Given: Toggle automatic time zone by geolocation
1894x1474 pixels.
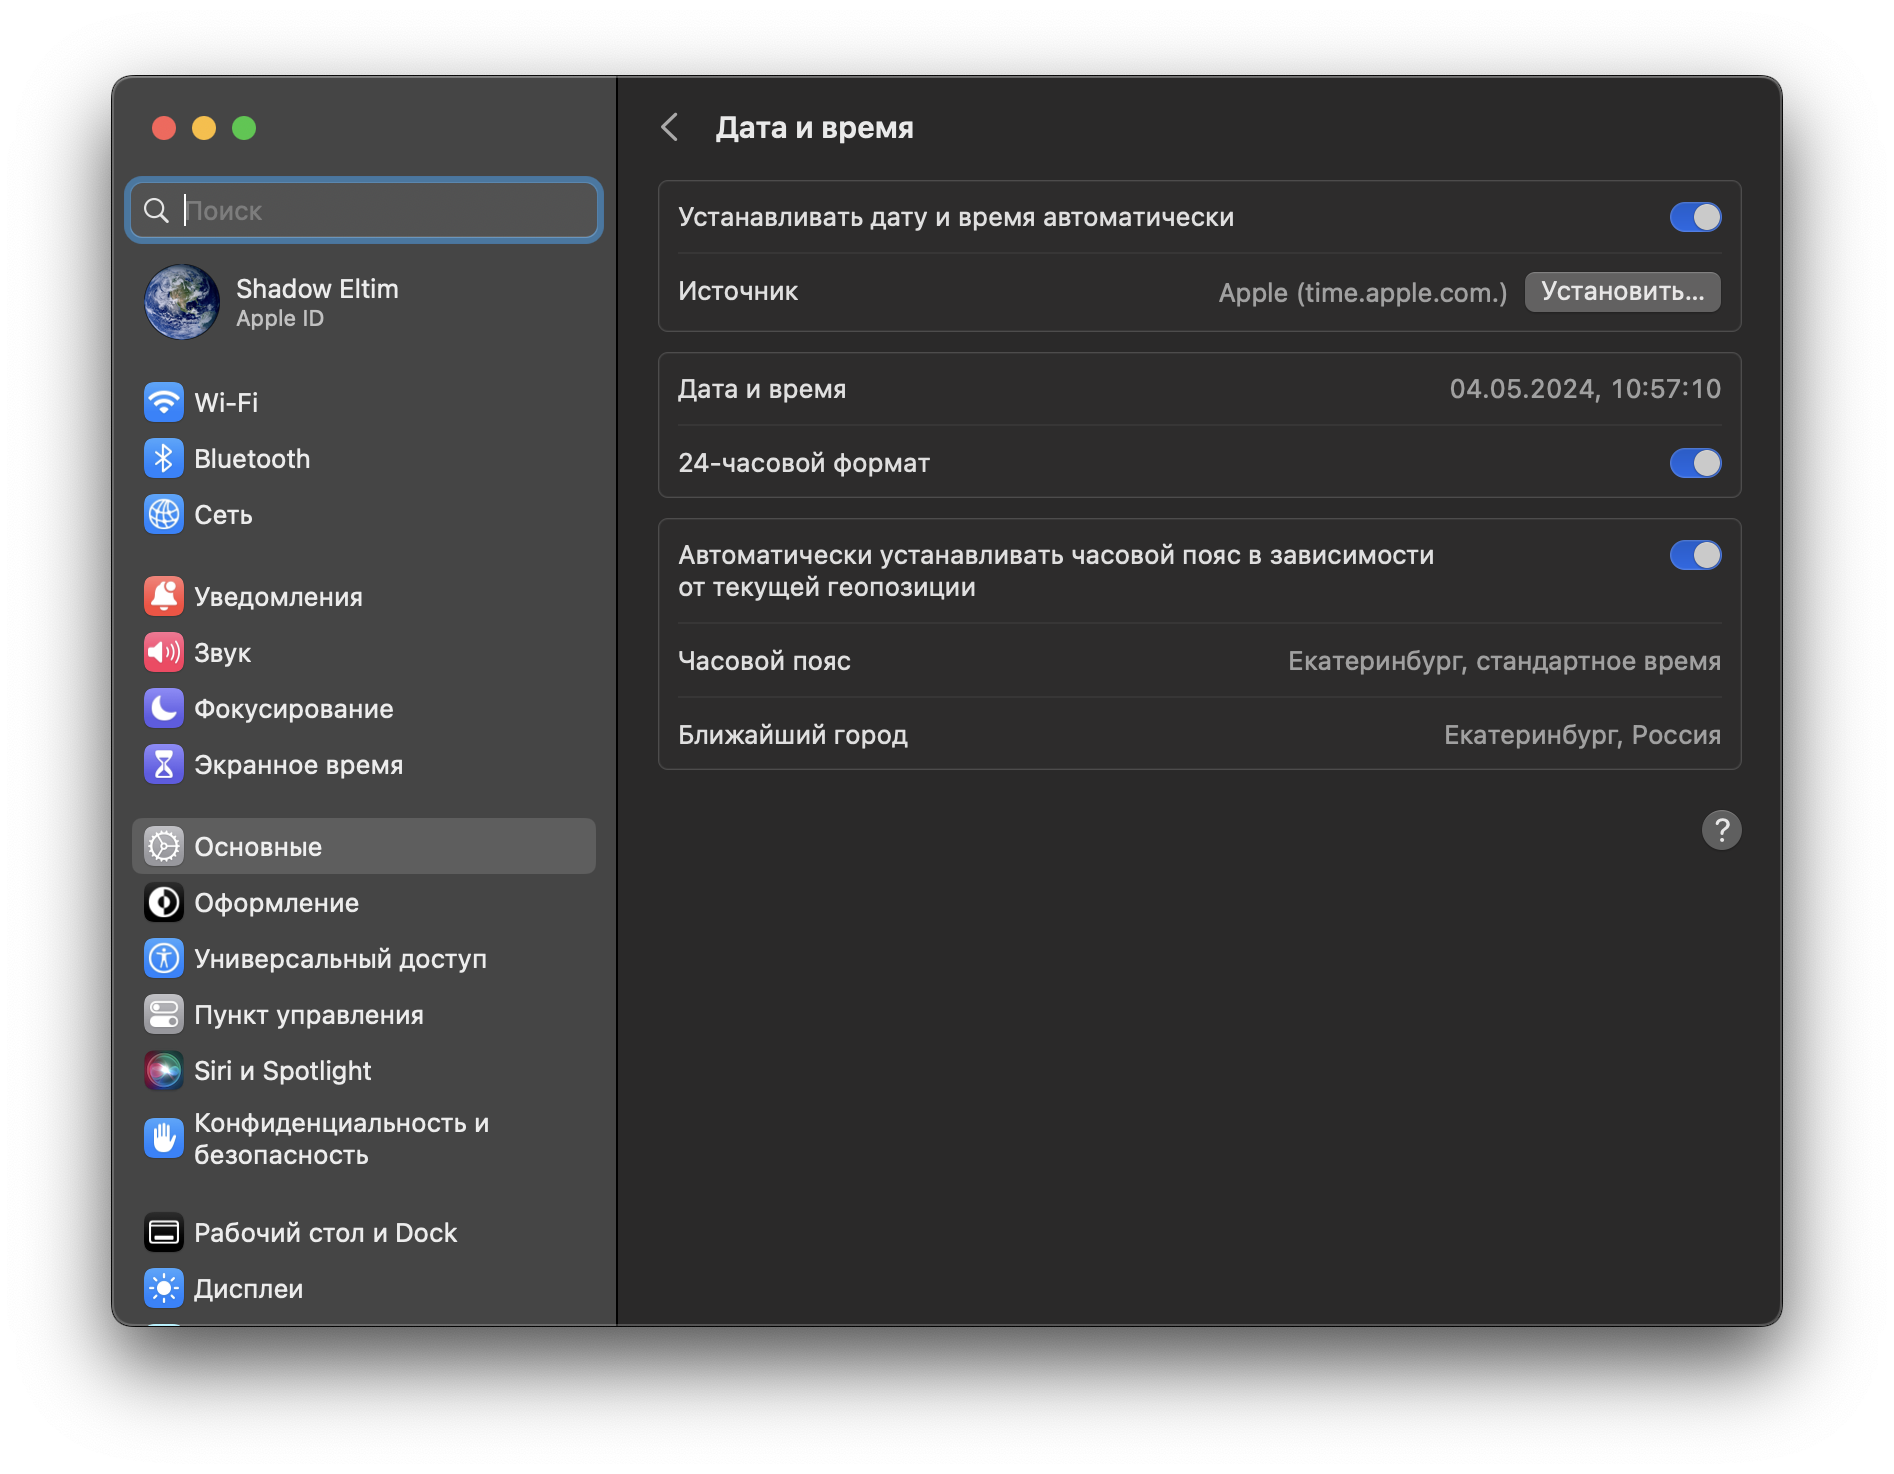Looking at the screenshot, I should click(x=1695, y=555).
